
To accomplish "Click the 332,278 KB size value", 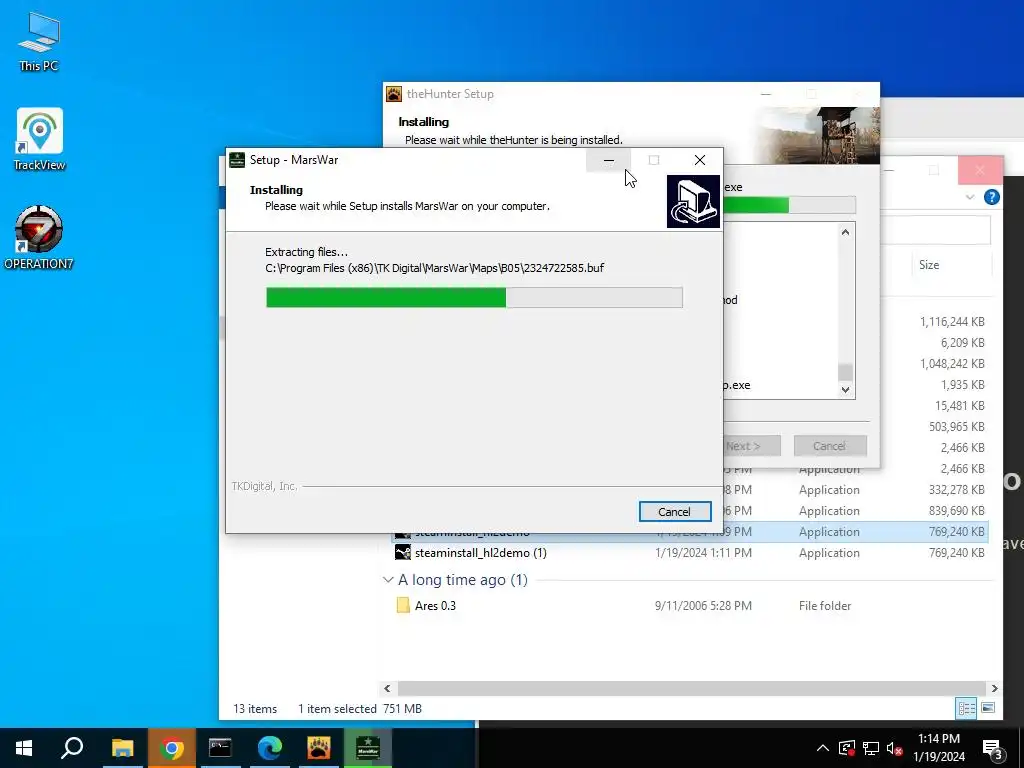I will click(957, 489).
